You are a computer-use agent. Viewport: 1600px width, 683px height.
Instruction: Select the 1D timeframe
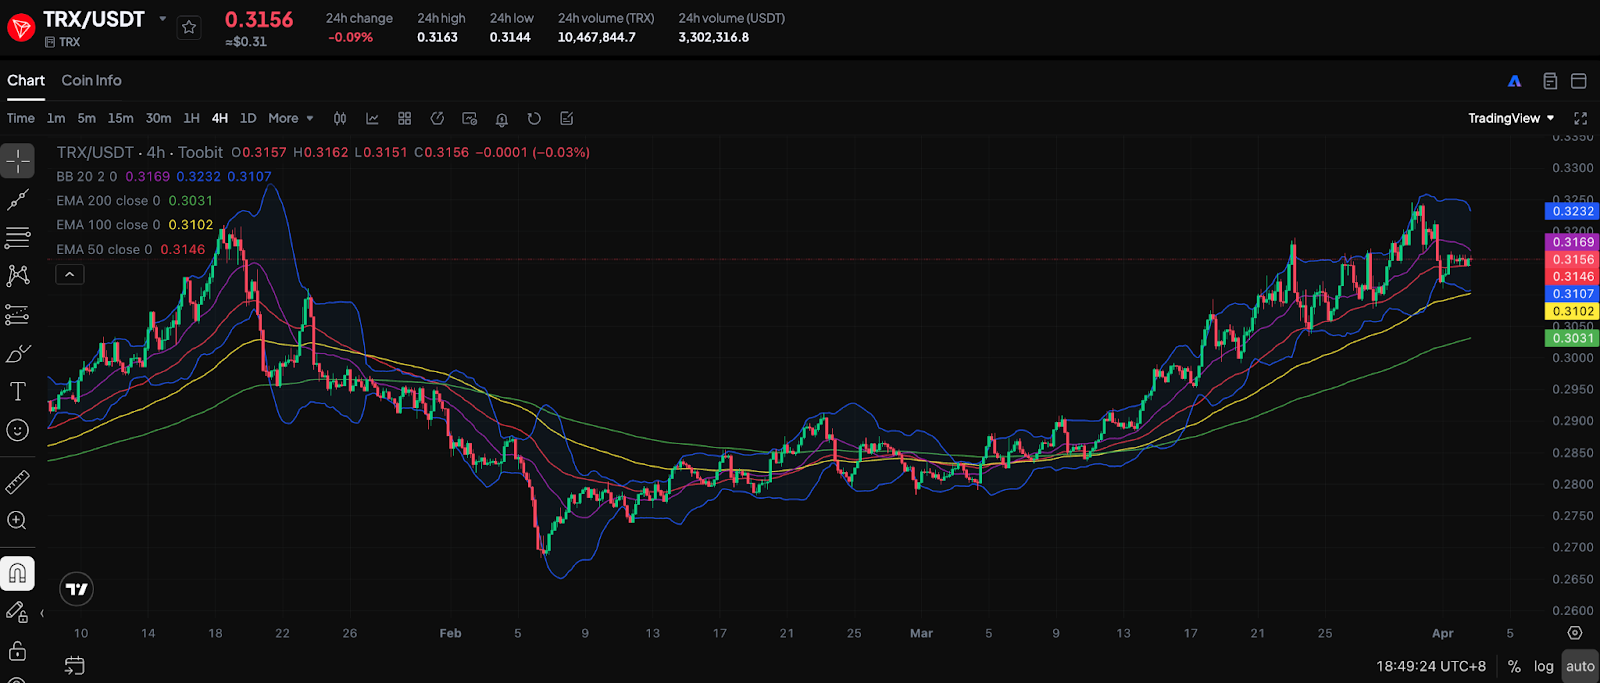pos(248,118)
